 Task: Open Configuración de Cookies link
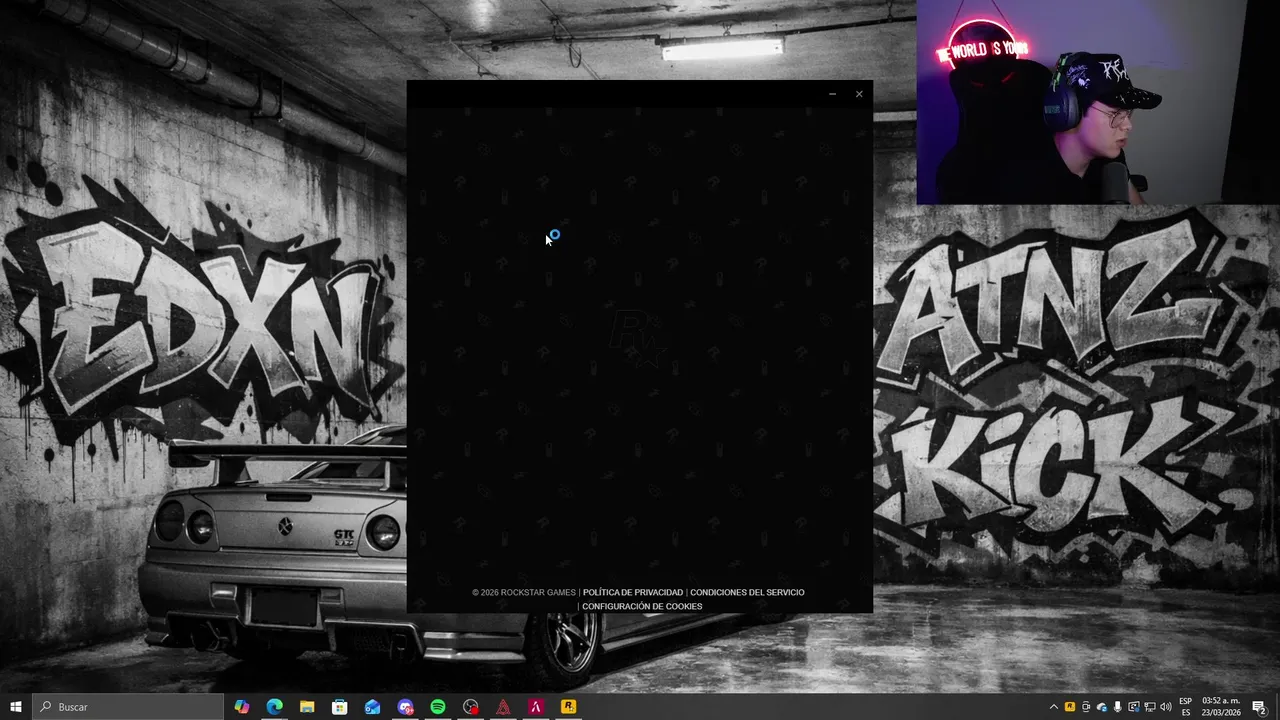pyautogui.click(x=642, y=606)
